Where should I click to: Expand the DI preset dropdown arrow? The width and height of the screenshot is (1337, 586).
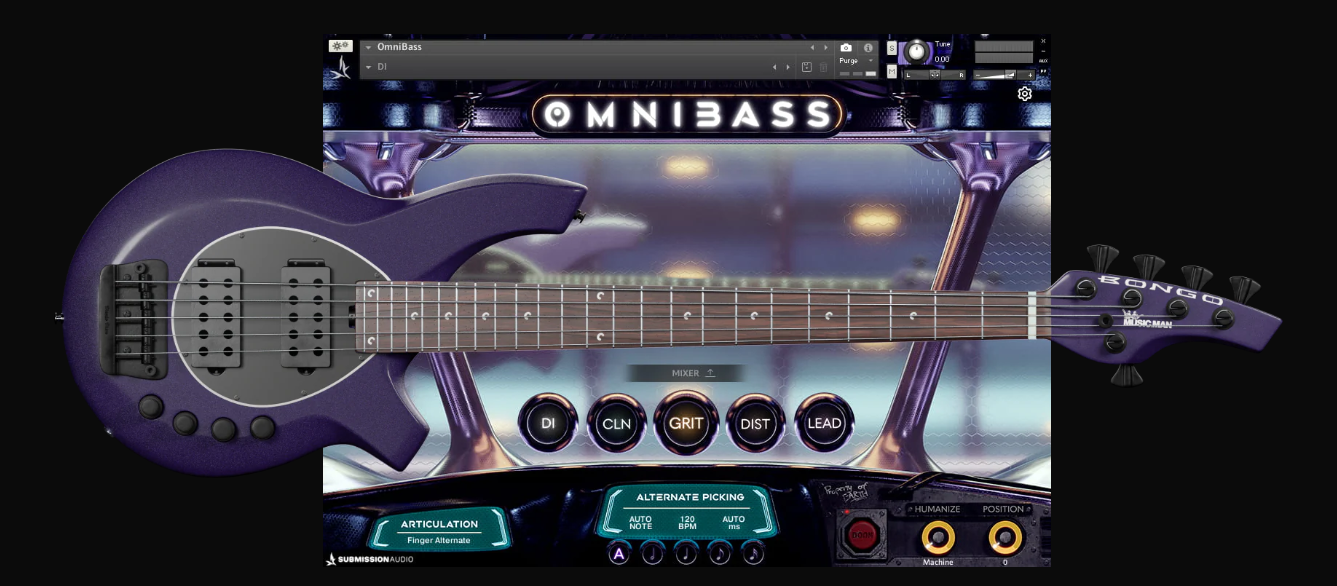(x=368, y=67)
